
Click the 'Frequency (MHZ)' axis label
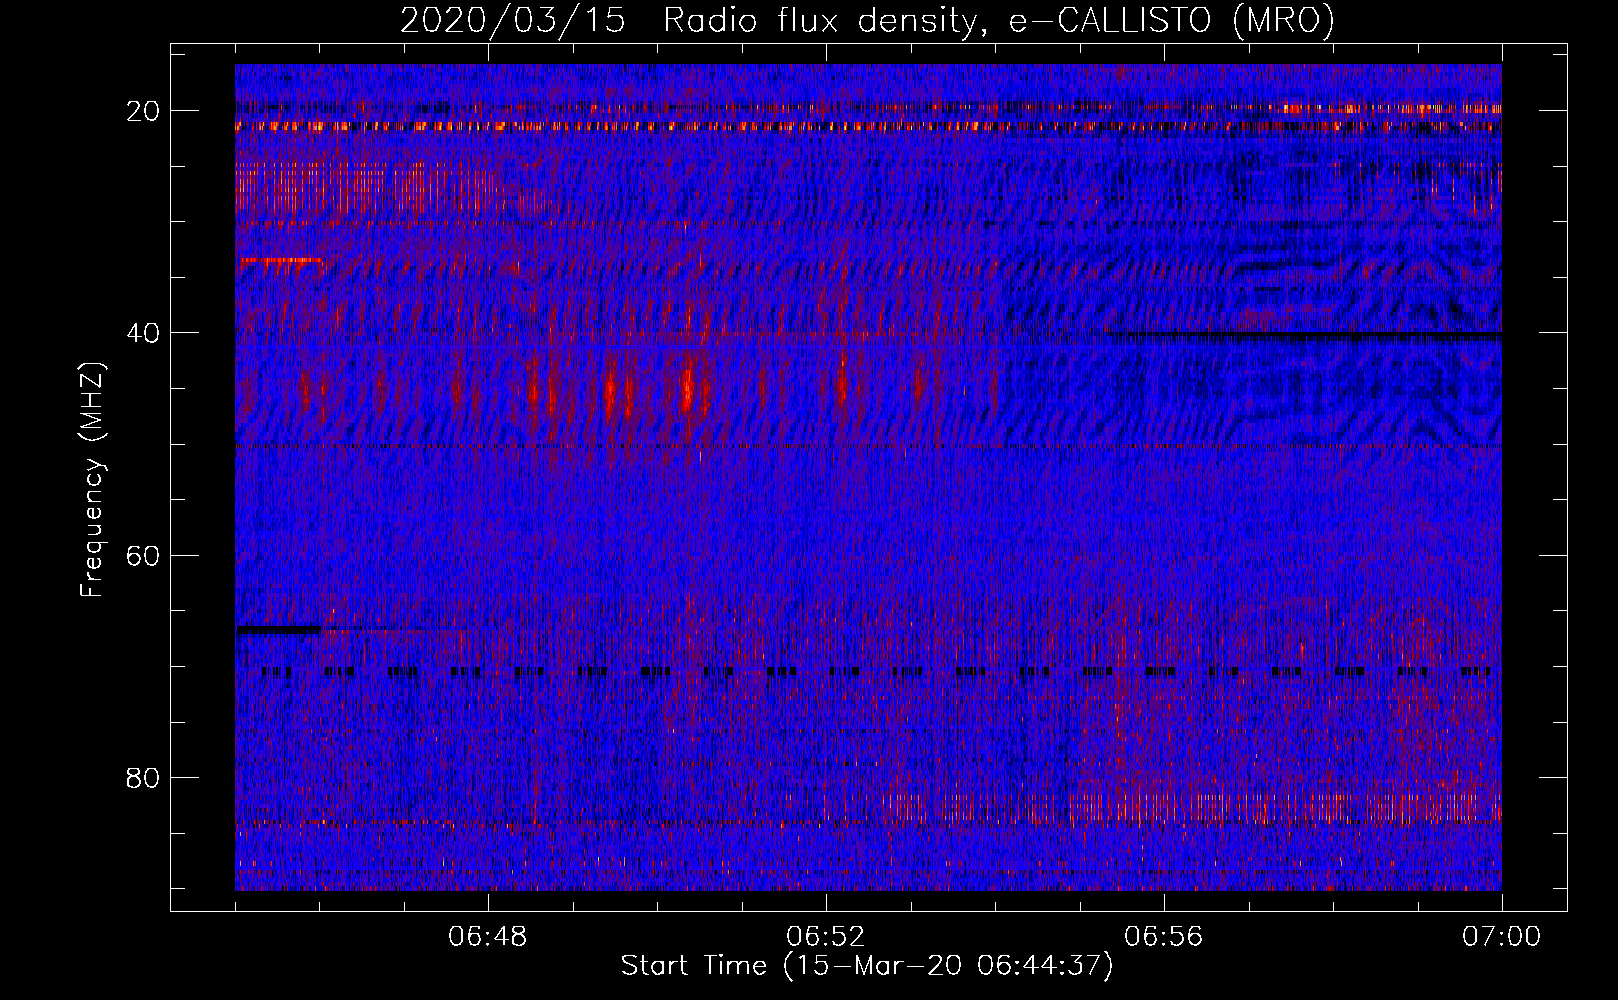click(x=92, y=480)
